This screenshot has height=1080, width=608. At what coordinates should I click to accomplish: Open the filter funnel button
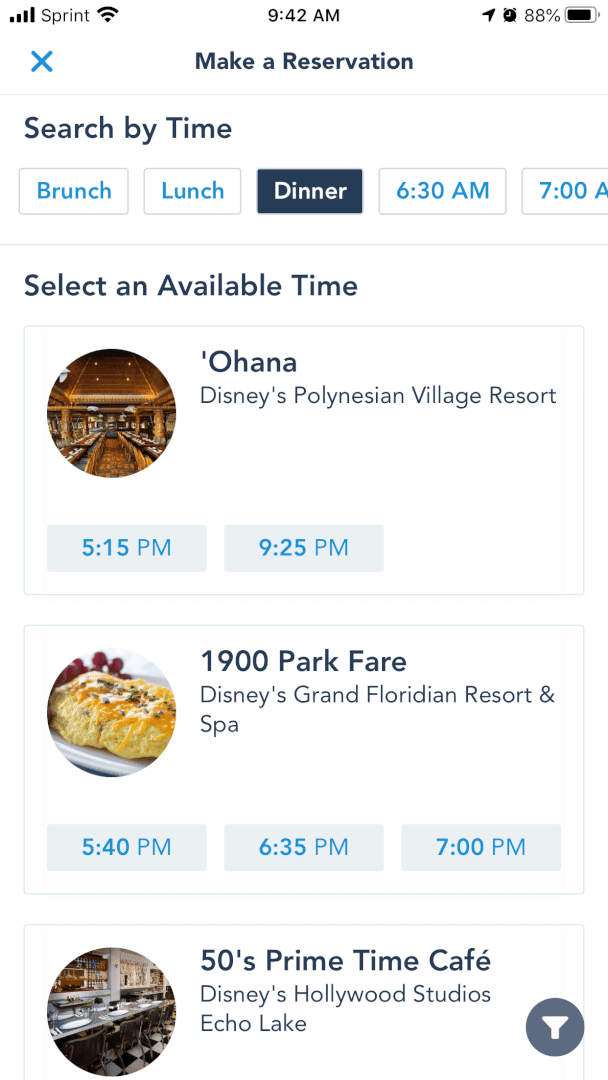click(555, 1026)
